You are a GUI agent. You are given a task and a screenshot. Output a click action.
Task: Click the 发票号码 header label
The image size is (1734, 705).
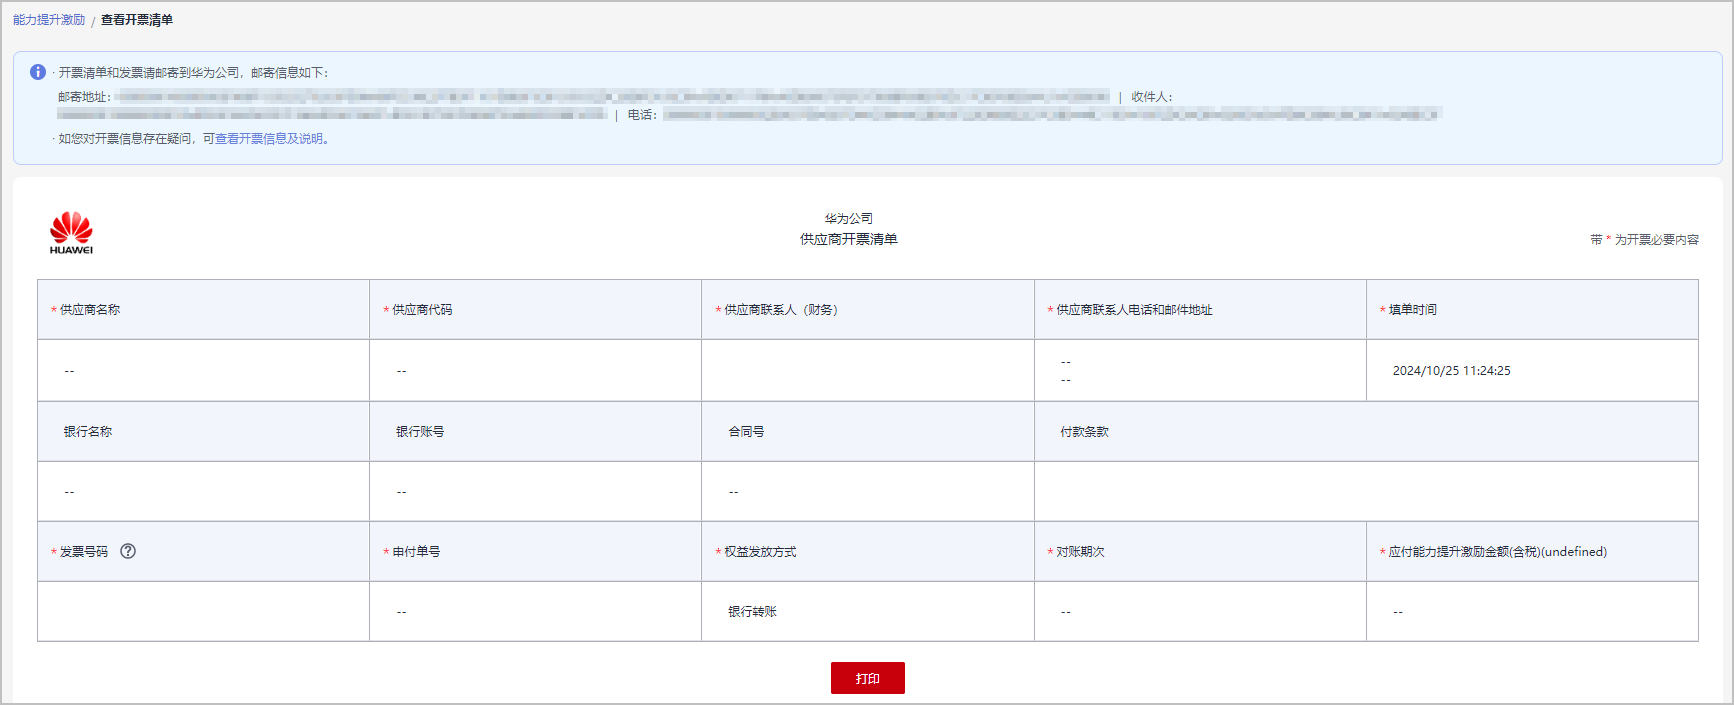[84, 552]
